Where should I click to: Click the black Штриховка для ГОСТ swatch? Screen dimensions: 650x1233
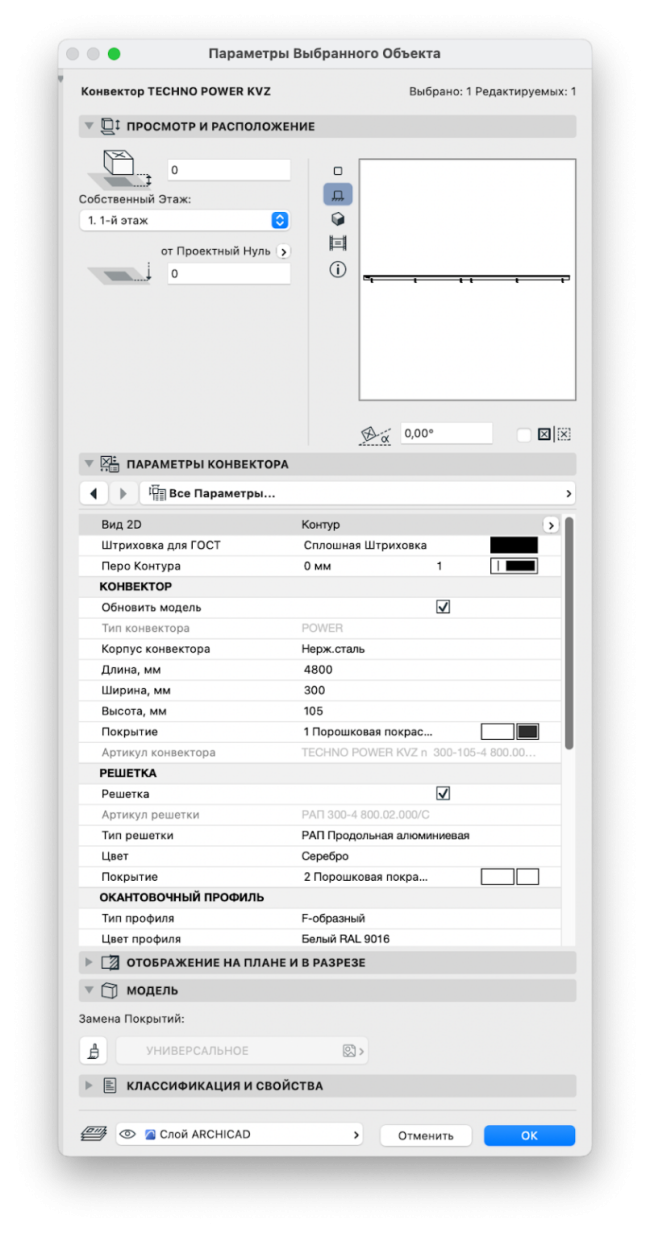coord(513,545)
